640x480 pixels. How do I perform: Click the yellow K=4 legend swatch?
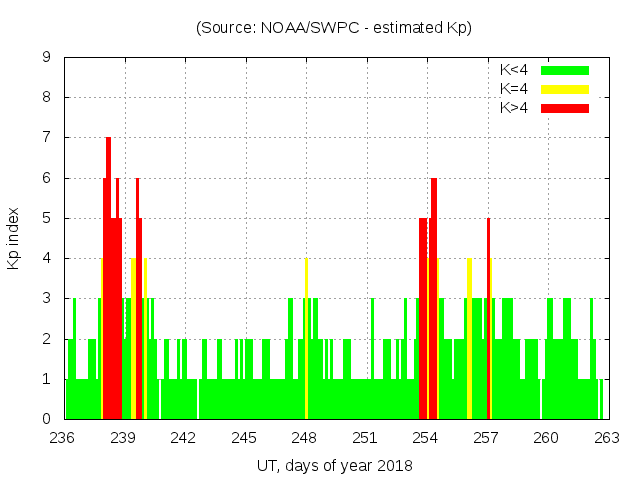pyautogui.click(x=565, y=89)
